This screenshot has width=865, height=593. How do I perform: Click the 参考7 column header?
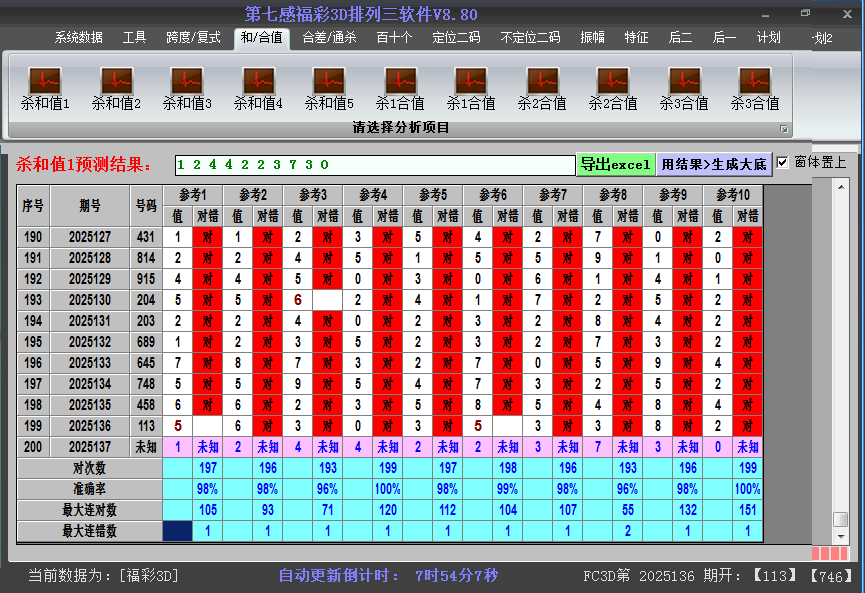[x=553, y=195]
